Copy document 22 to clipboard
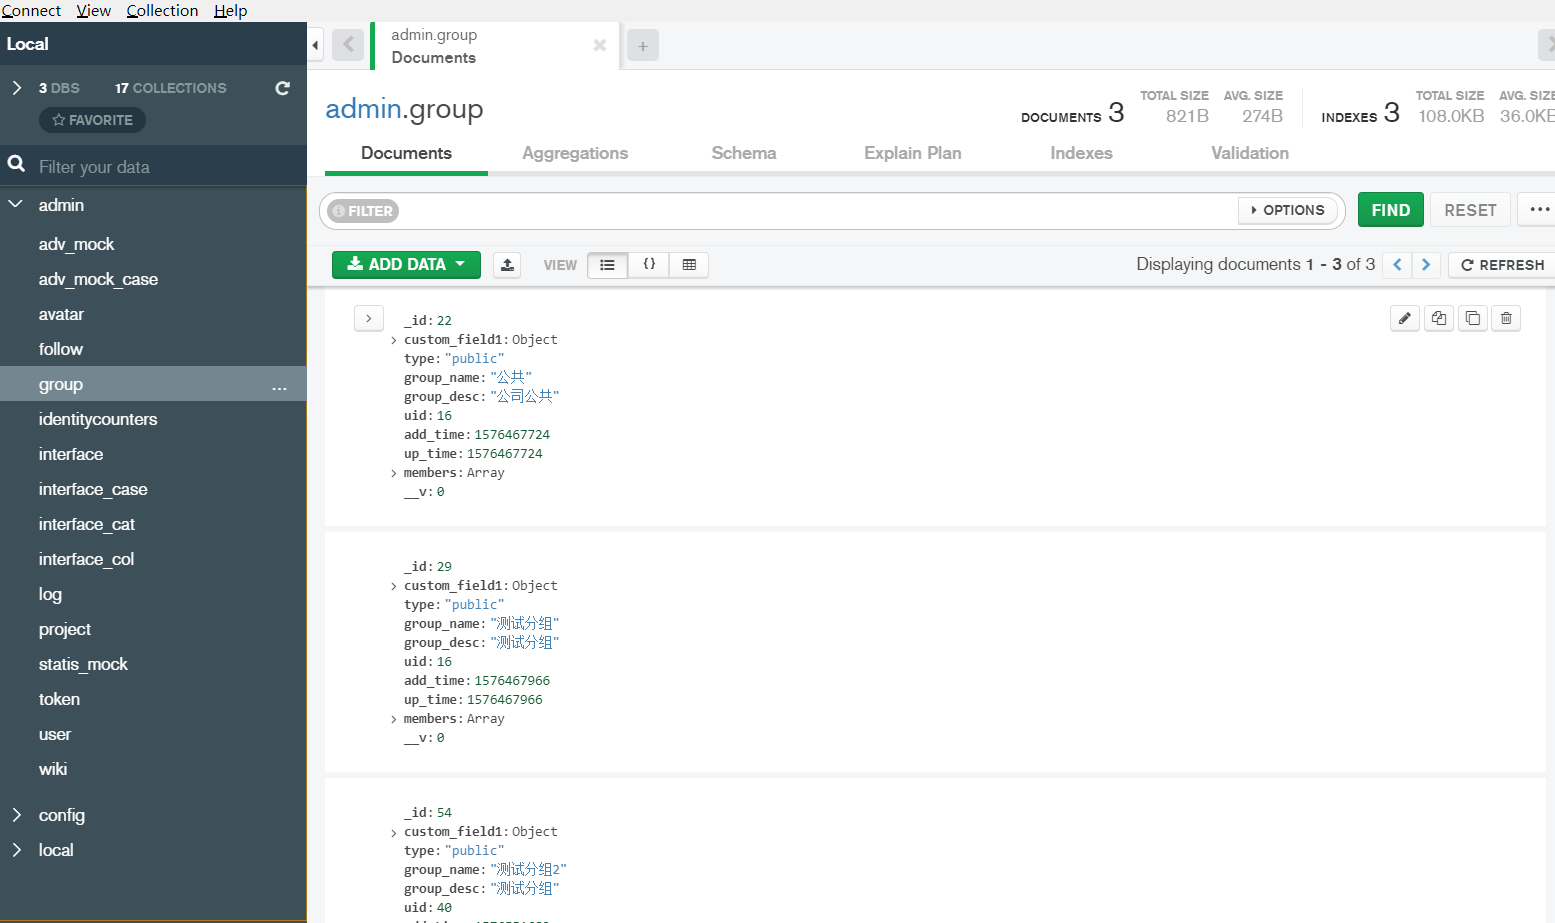The width and height of the screenshot is (1555, 923). (1439, 317)
